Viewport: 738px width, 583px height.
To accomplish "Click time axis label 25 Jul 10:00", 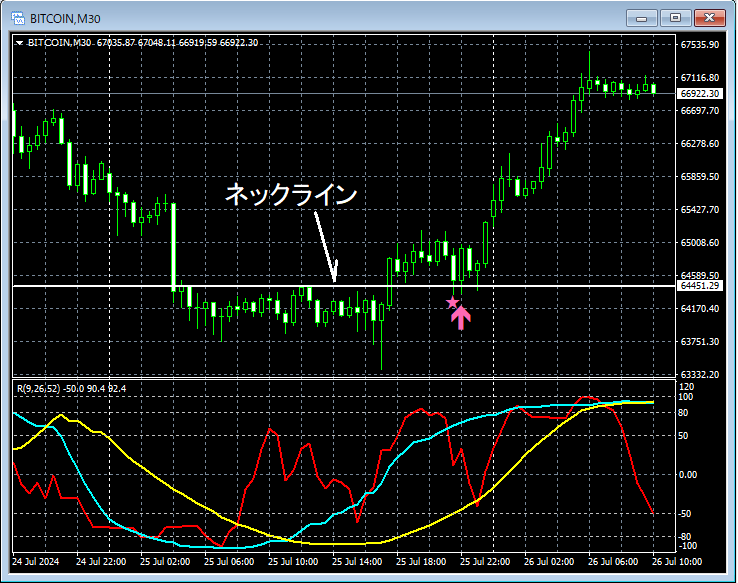I will [x=293, y=562].
